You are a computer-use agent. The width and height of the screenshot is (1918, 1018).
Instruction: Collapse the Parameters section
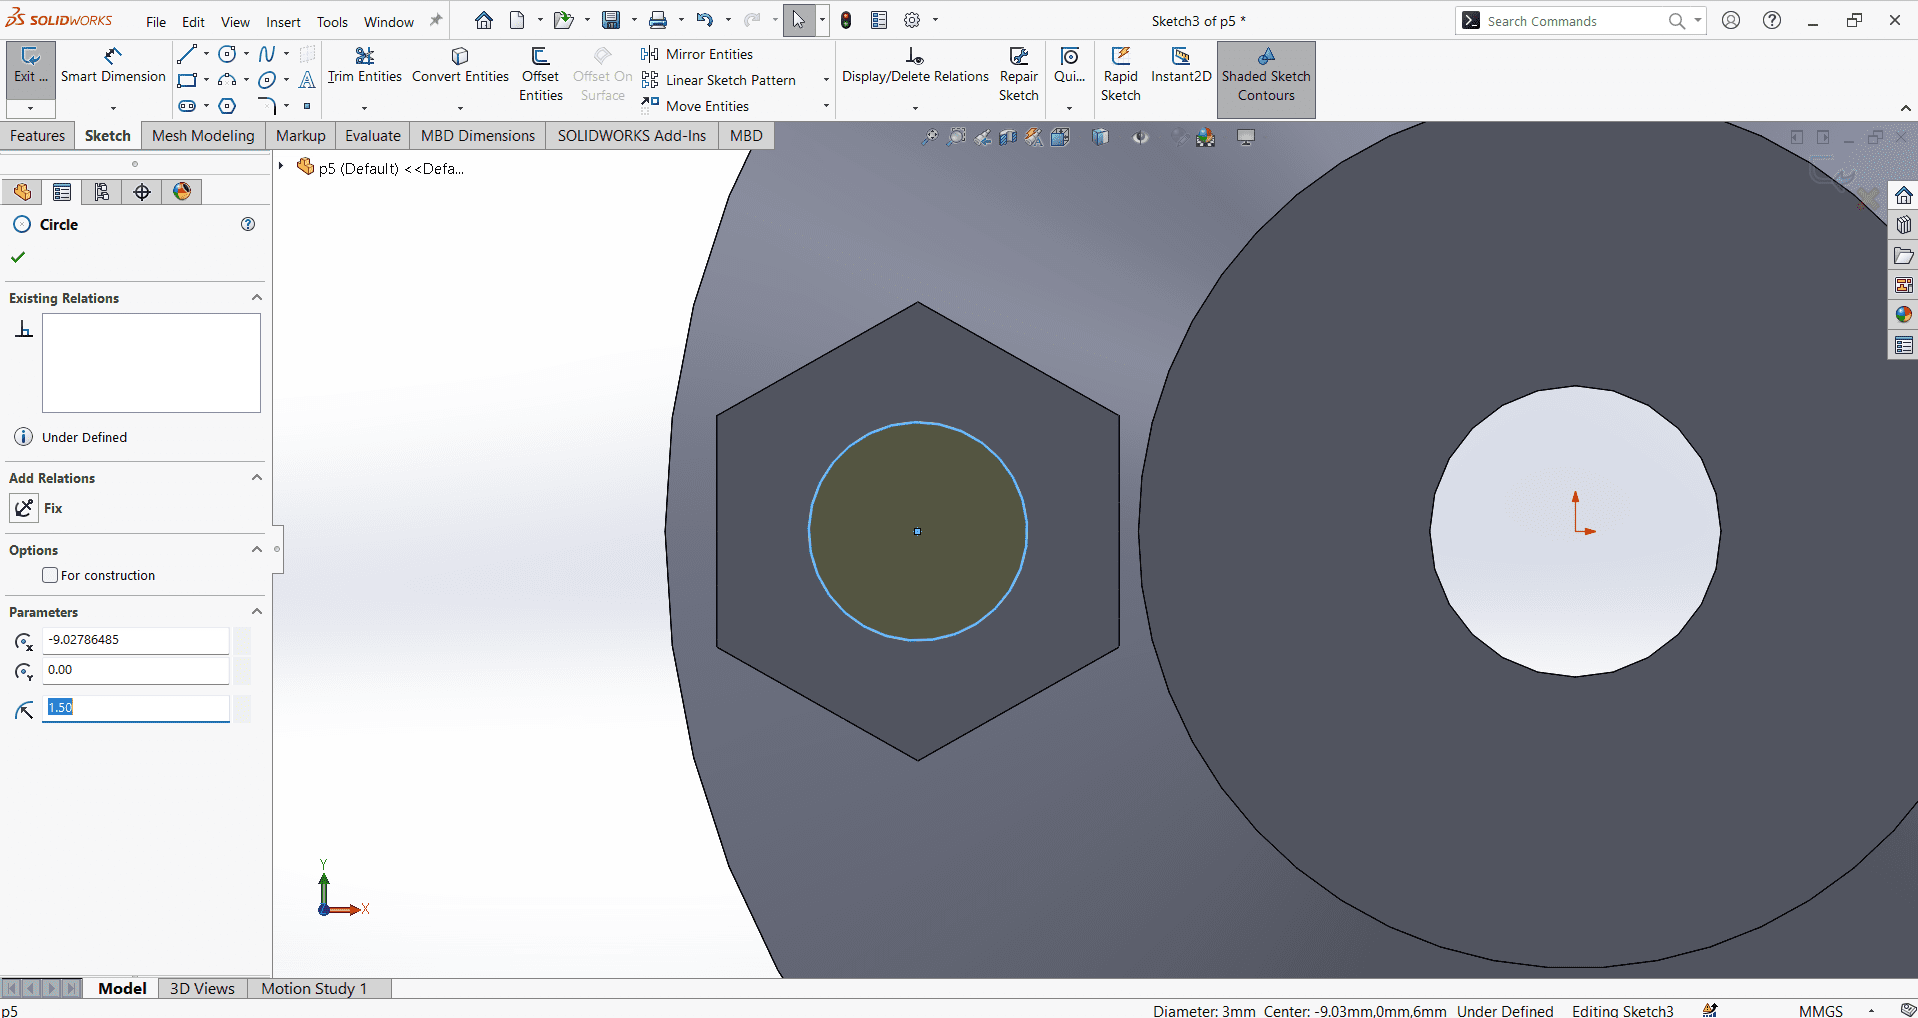pos(257,612)
